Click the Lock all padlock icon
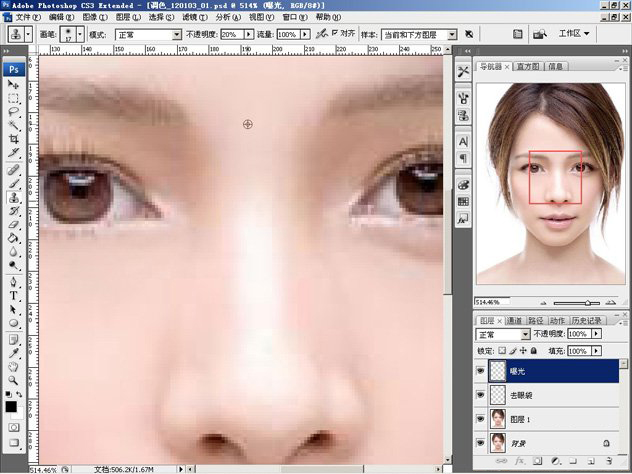Viewport: 632px width, 474px height. click(533, 352)
